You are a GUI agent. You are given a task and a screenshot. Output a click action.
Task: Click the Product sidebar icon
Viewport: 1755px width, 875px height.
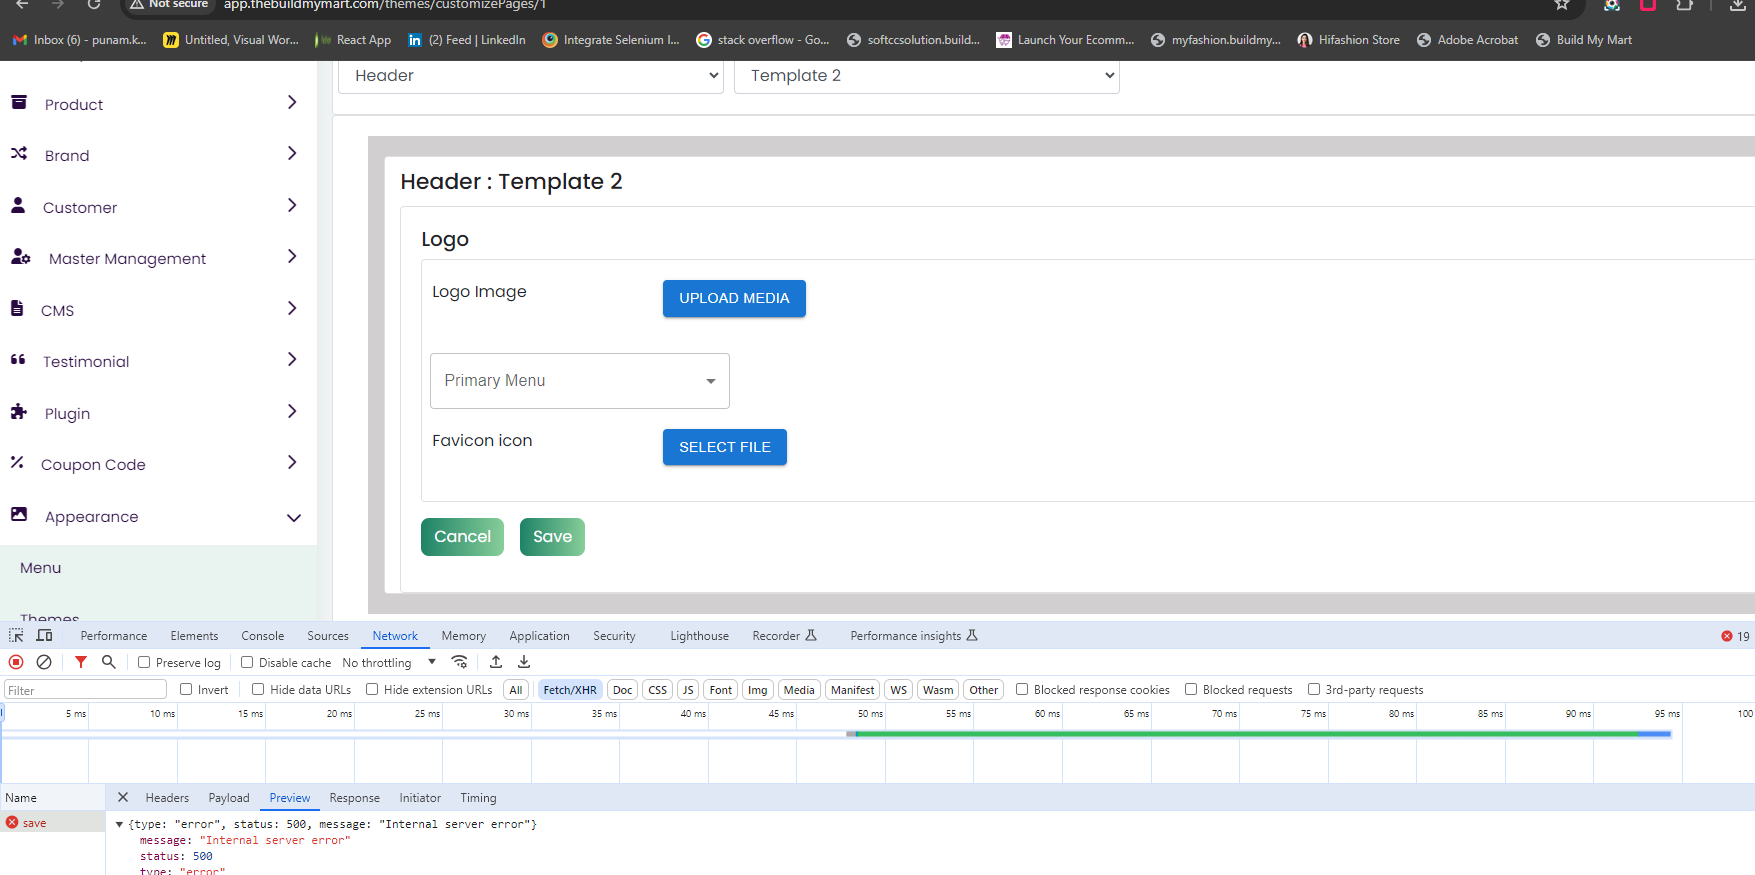tap(19, 102)
